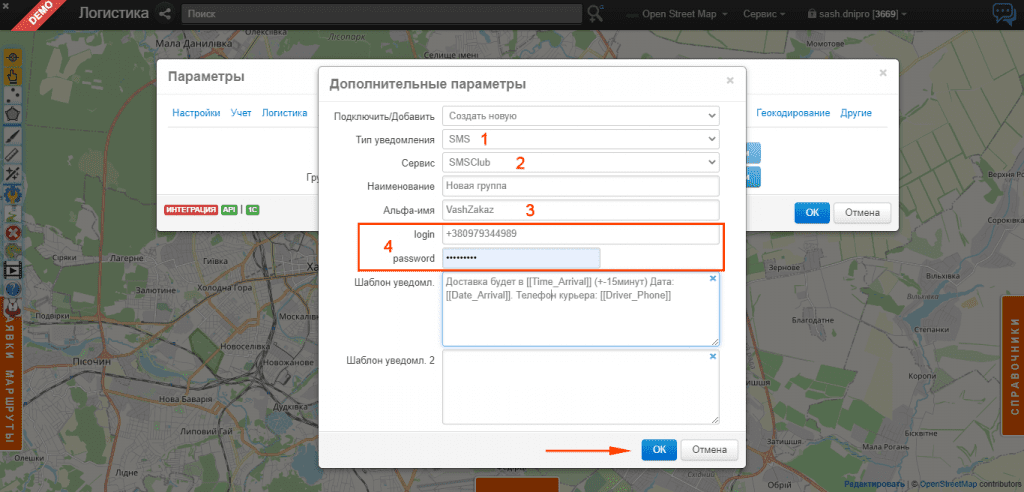Open the sash.dnipro user account dropdown
Screen dimensions: 1024x492
[858, 14]
